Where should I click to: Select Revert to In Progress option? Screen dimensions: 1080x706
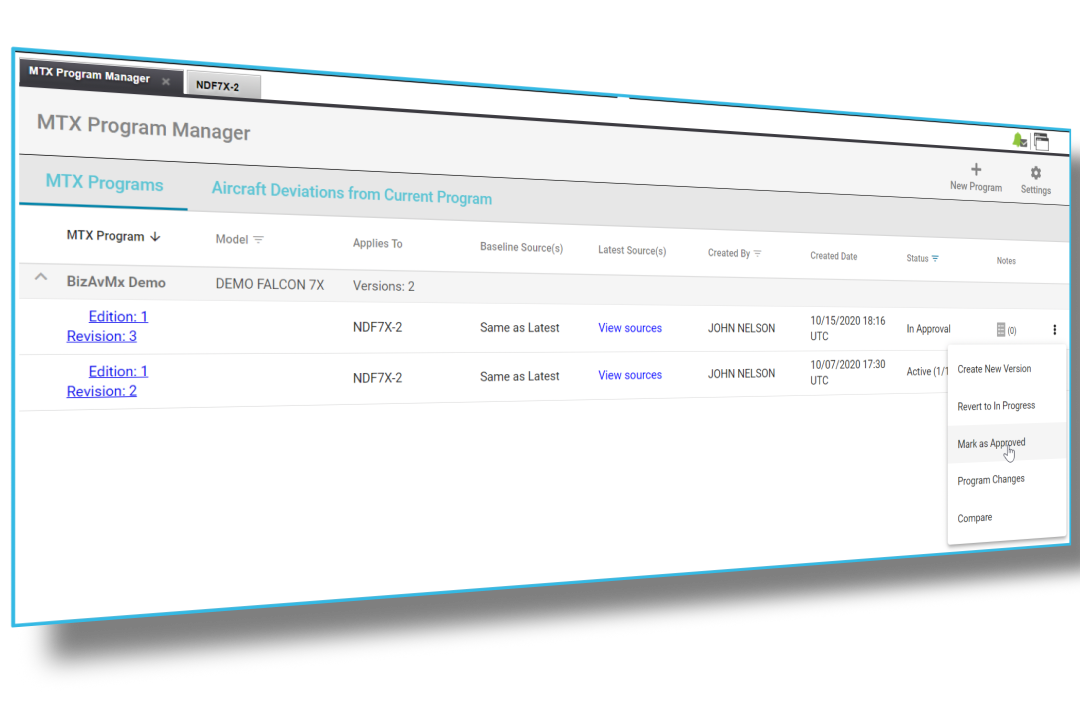(x=996, y=406)
